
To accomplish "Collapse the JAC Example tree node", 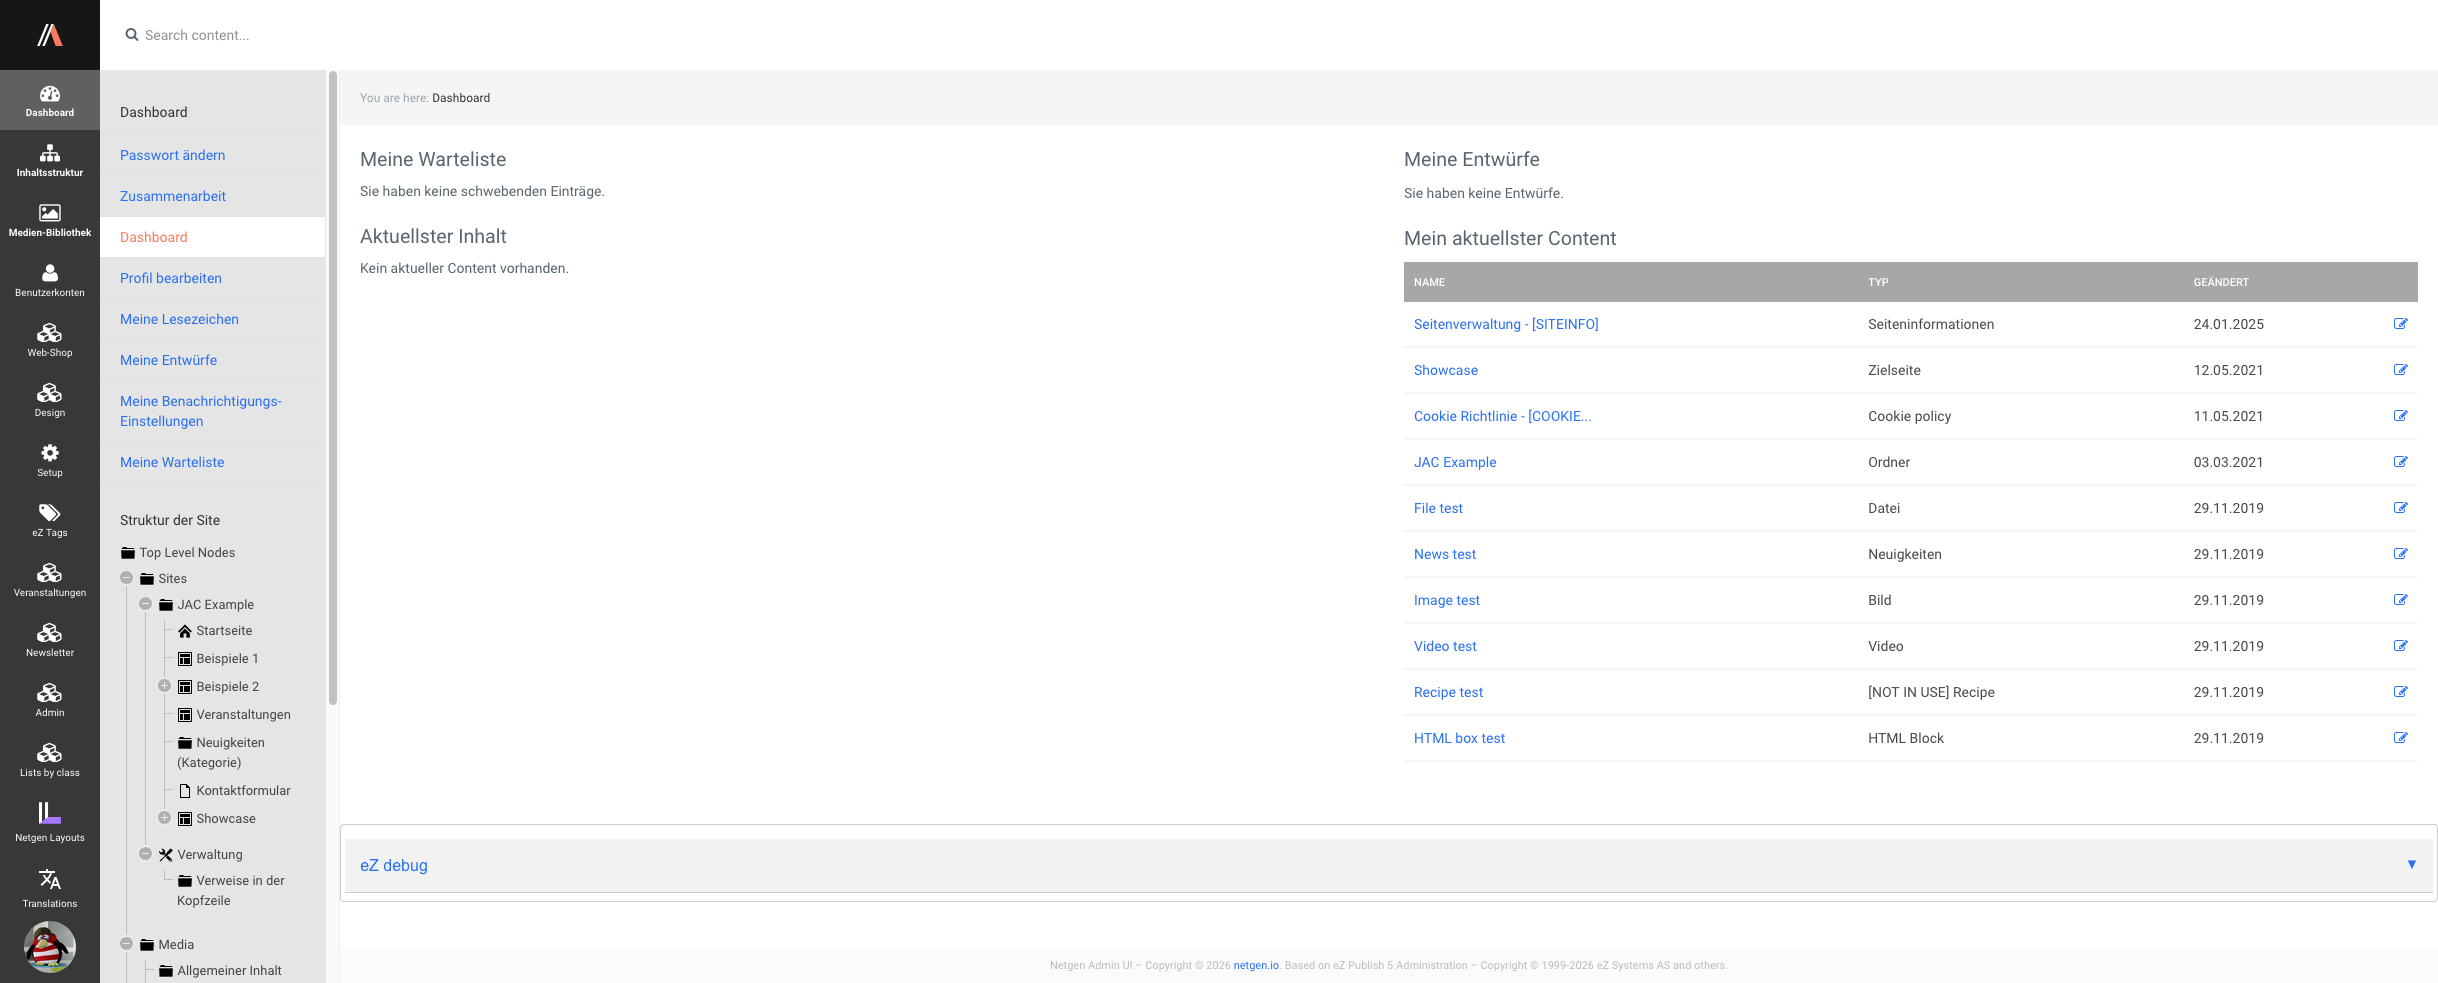I will [146, 604].
